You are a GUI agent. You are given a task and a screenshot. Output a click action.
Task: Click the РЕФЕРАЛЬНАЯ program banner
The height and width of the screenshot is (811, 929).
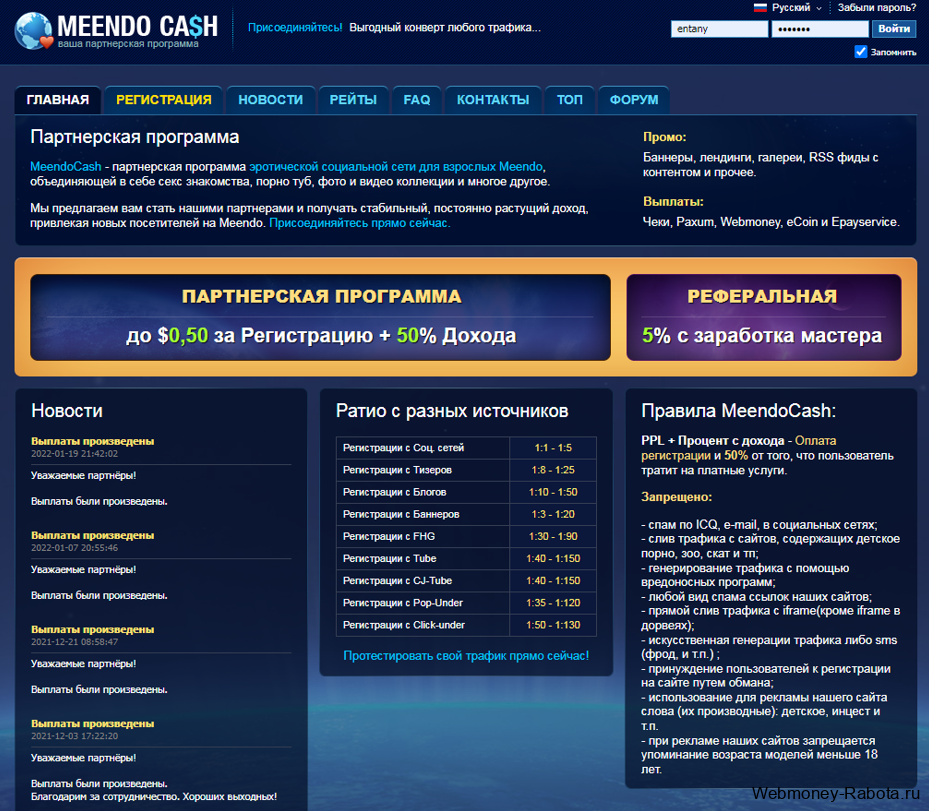pos(764,317)
